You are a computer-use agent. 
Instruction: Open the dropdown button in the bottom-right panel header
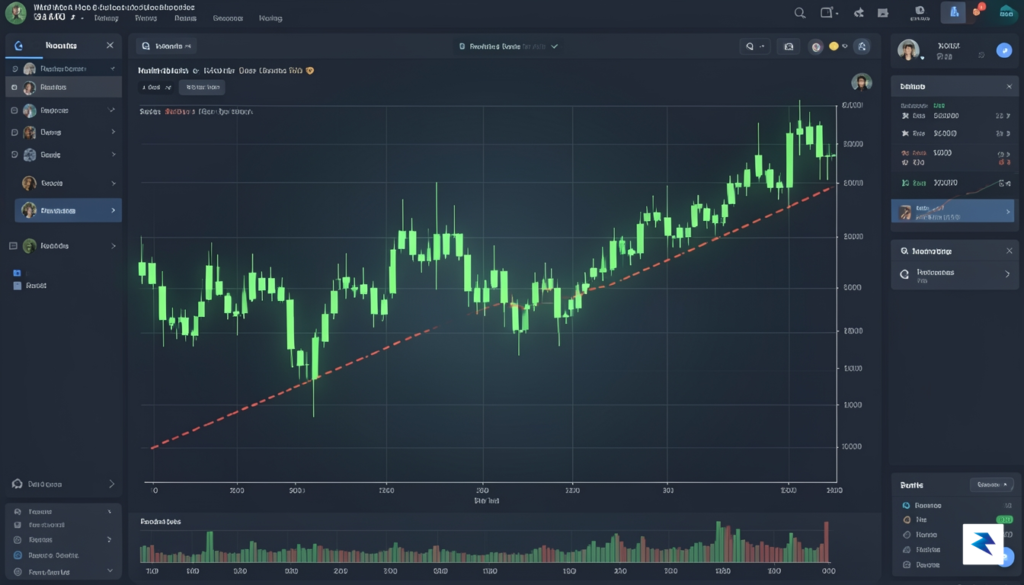point(991,484)
